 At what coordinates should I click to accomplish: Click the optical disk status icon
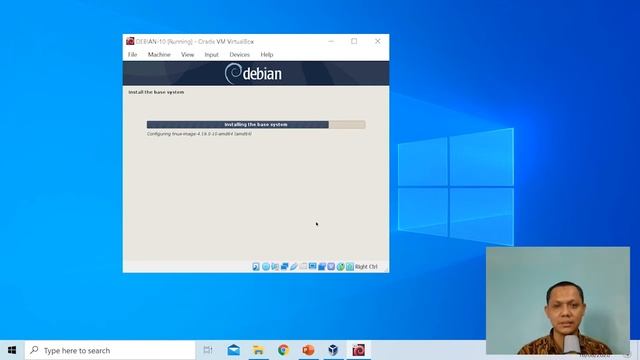[x=266, y=267]
